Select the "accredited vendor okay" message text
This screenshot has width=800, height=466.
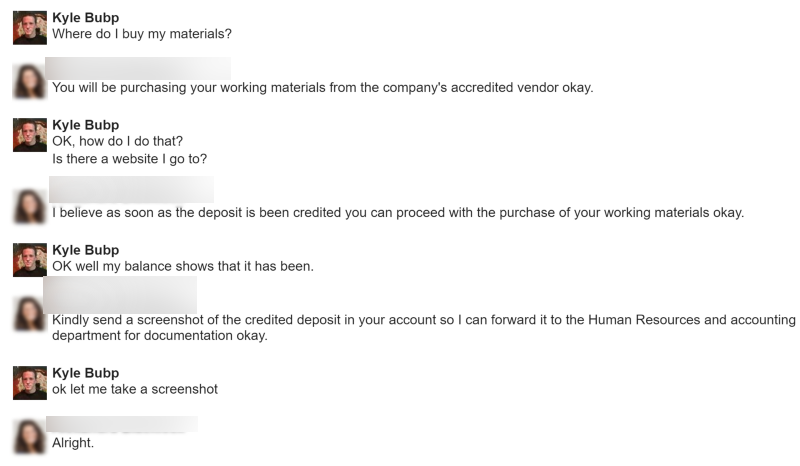[322, 88]
